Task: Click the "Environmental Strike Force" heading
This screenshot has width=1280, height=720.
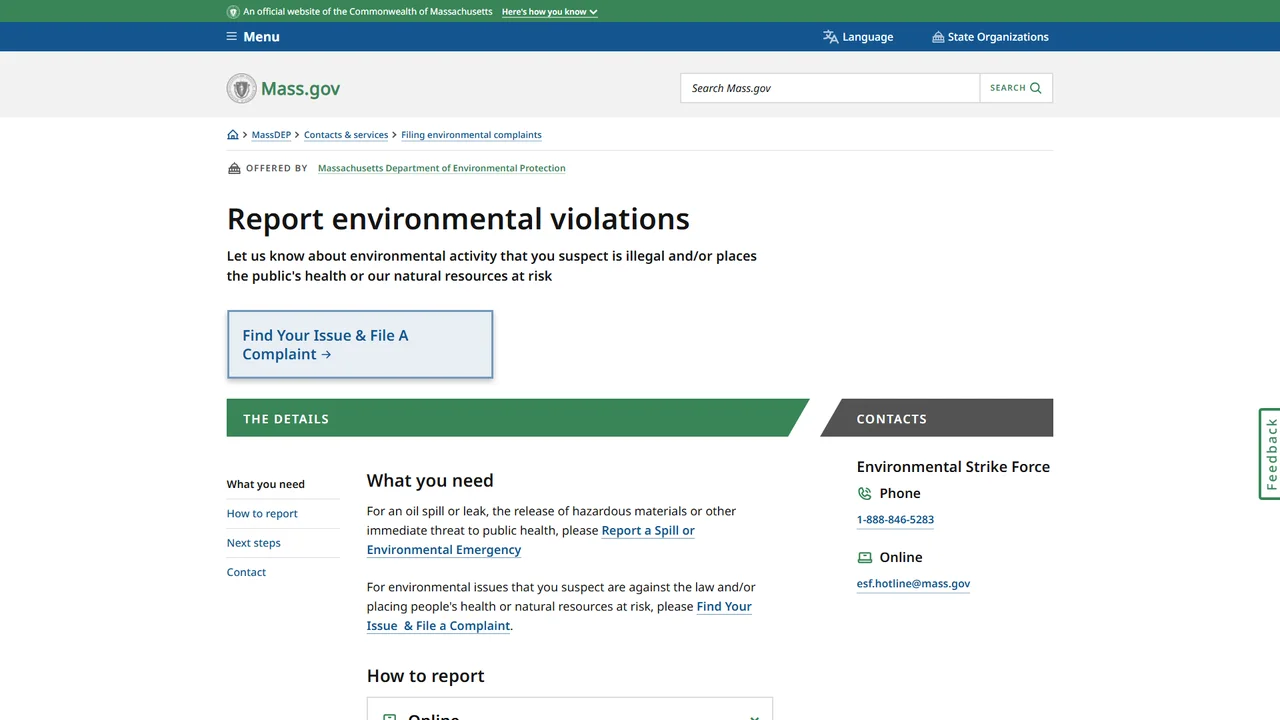Action: pyautogui.click(x=953, y=467)
